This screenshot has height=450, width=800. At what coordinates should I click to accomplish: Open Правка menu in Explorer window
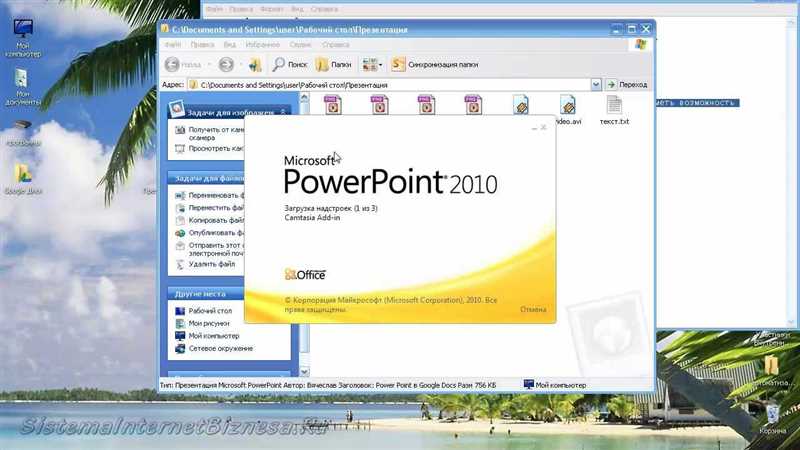point(202,45)
